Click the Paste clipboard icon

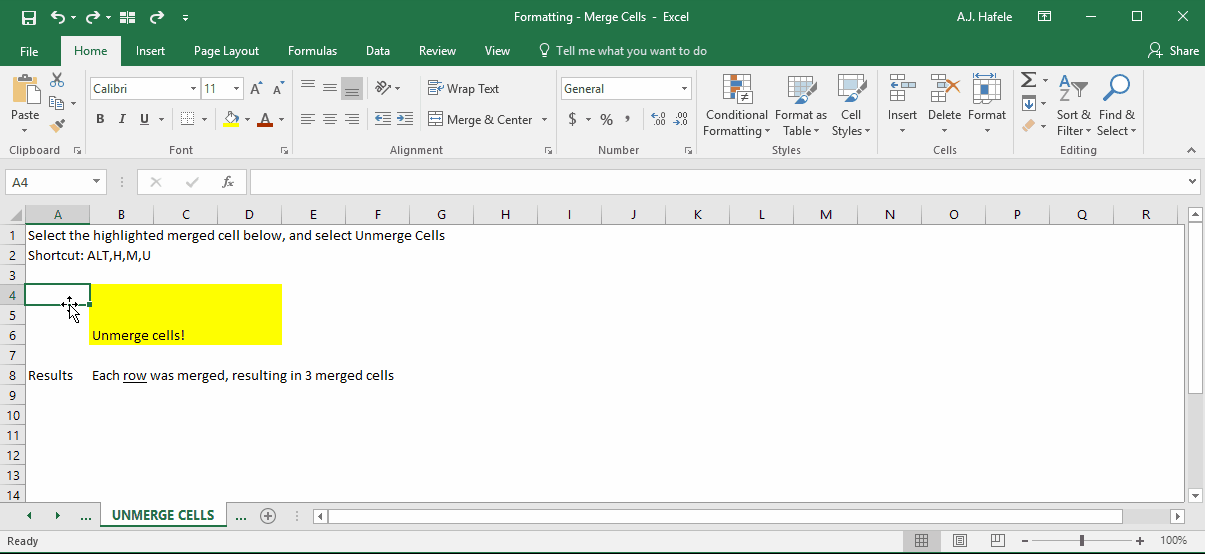[25, 89]
